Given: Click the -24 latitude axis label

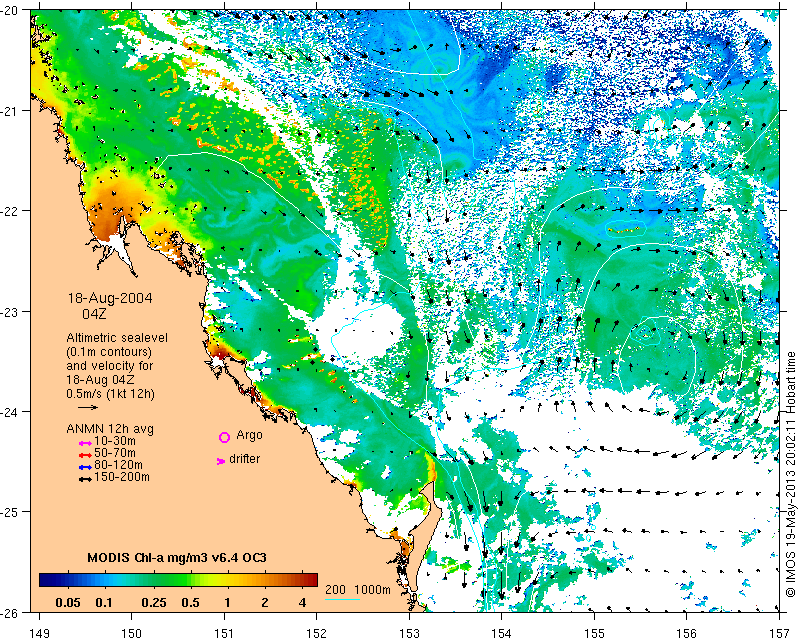Looking at the screenshot, I should (x=10, y=412).
